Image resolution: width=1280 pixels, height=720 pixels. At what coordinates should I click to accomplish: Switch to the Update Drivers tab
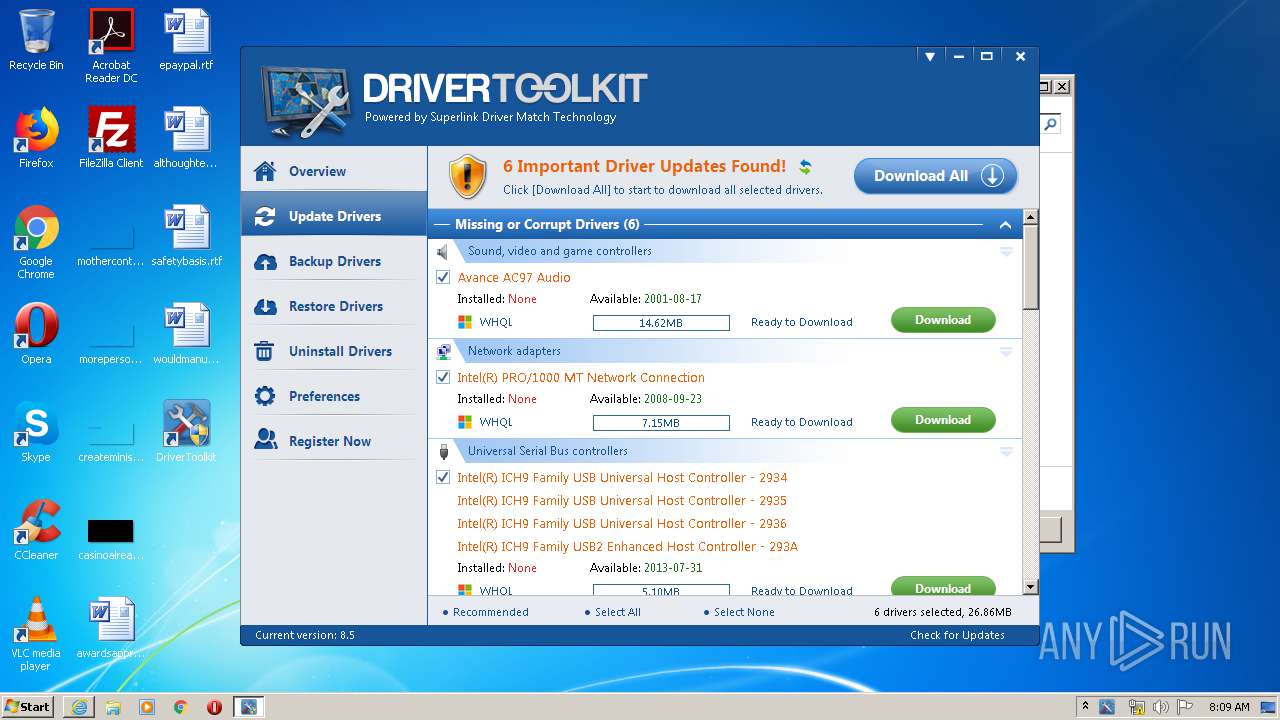click(x=334, y=216)
